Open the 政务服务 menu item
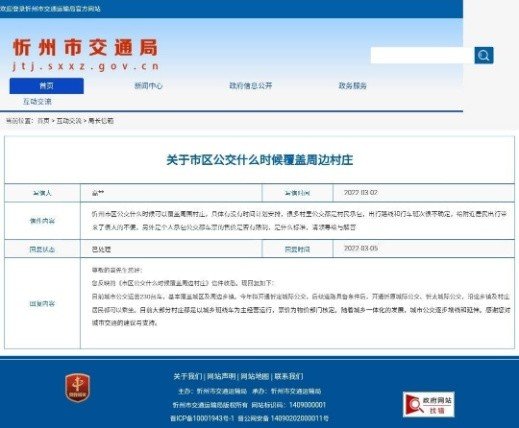 pos(353,86)
